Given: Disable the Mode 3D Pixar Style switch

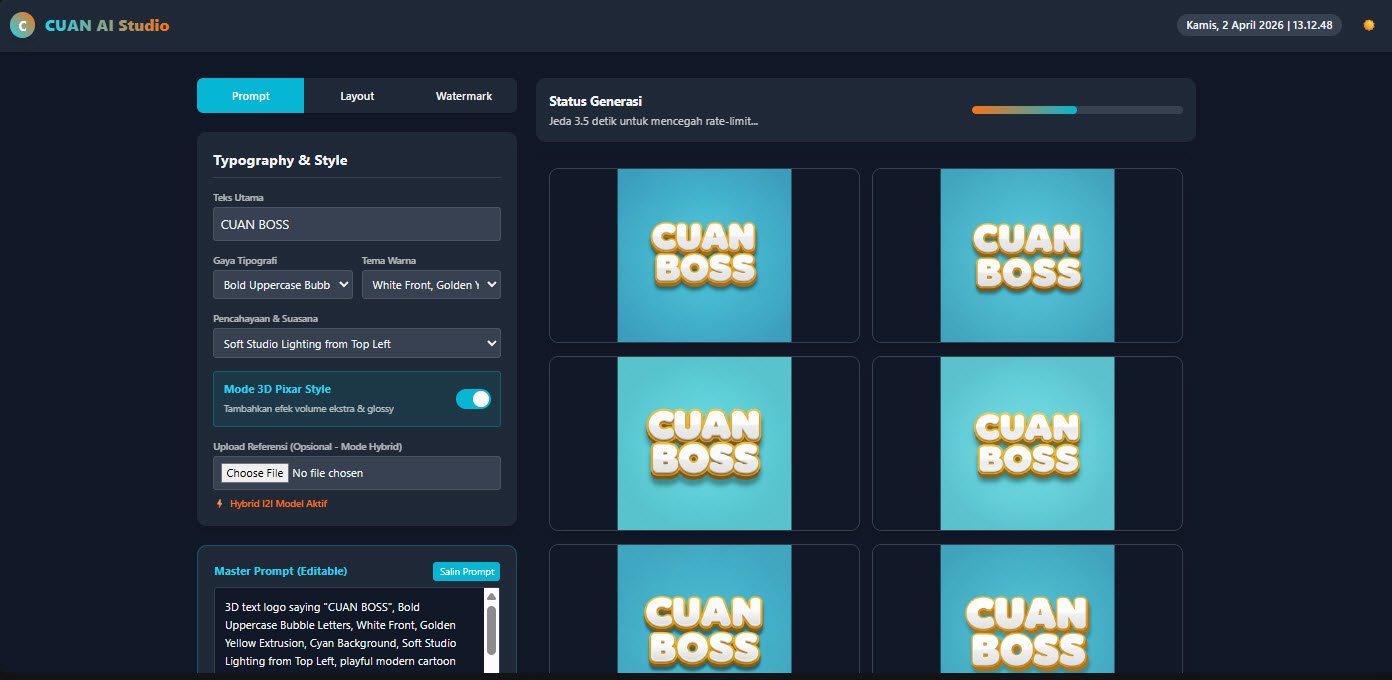Looking at the screenshot, I should [473, 399].
